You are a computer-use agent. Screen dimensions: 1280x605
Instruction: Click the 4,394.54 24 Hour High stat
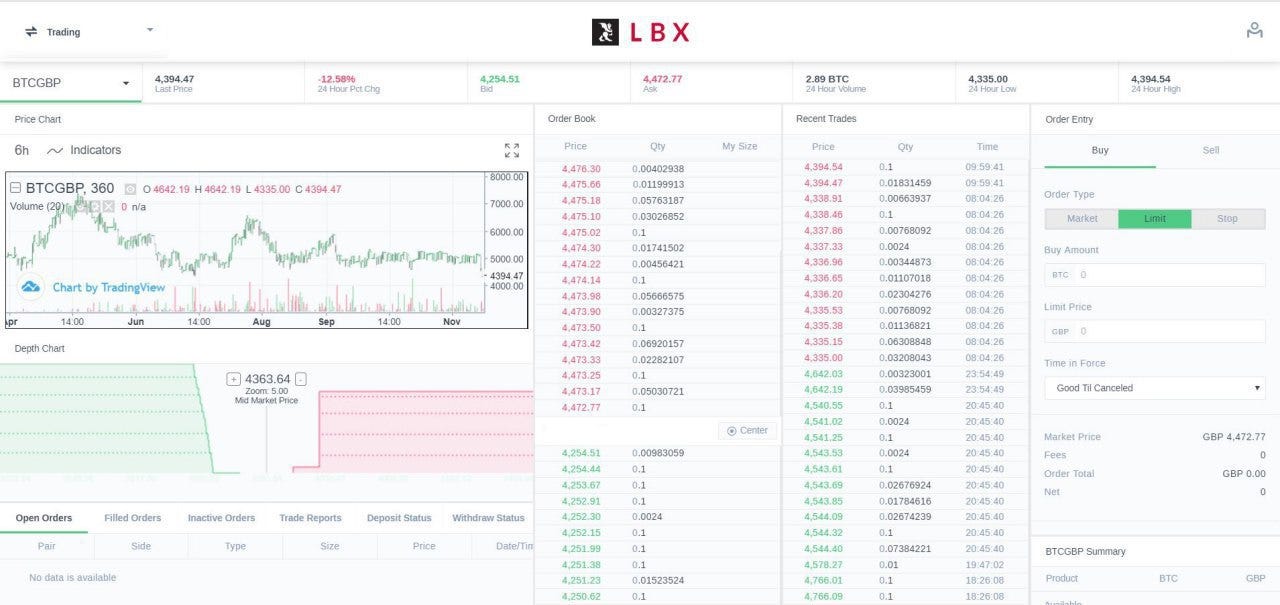pyautogui.click(x=1156, y=83)
